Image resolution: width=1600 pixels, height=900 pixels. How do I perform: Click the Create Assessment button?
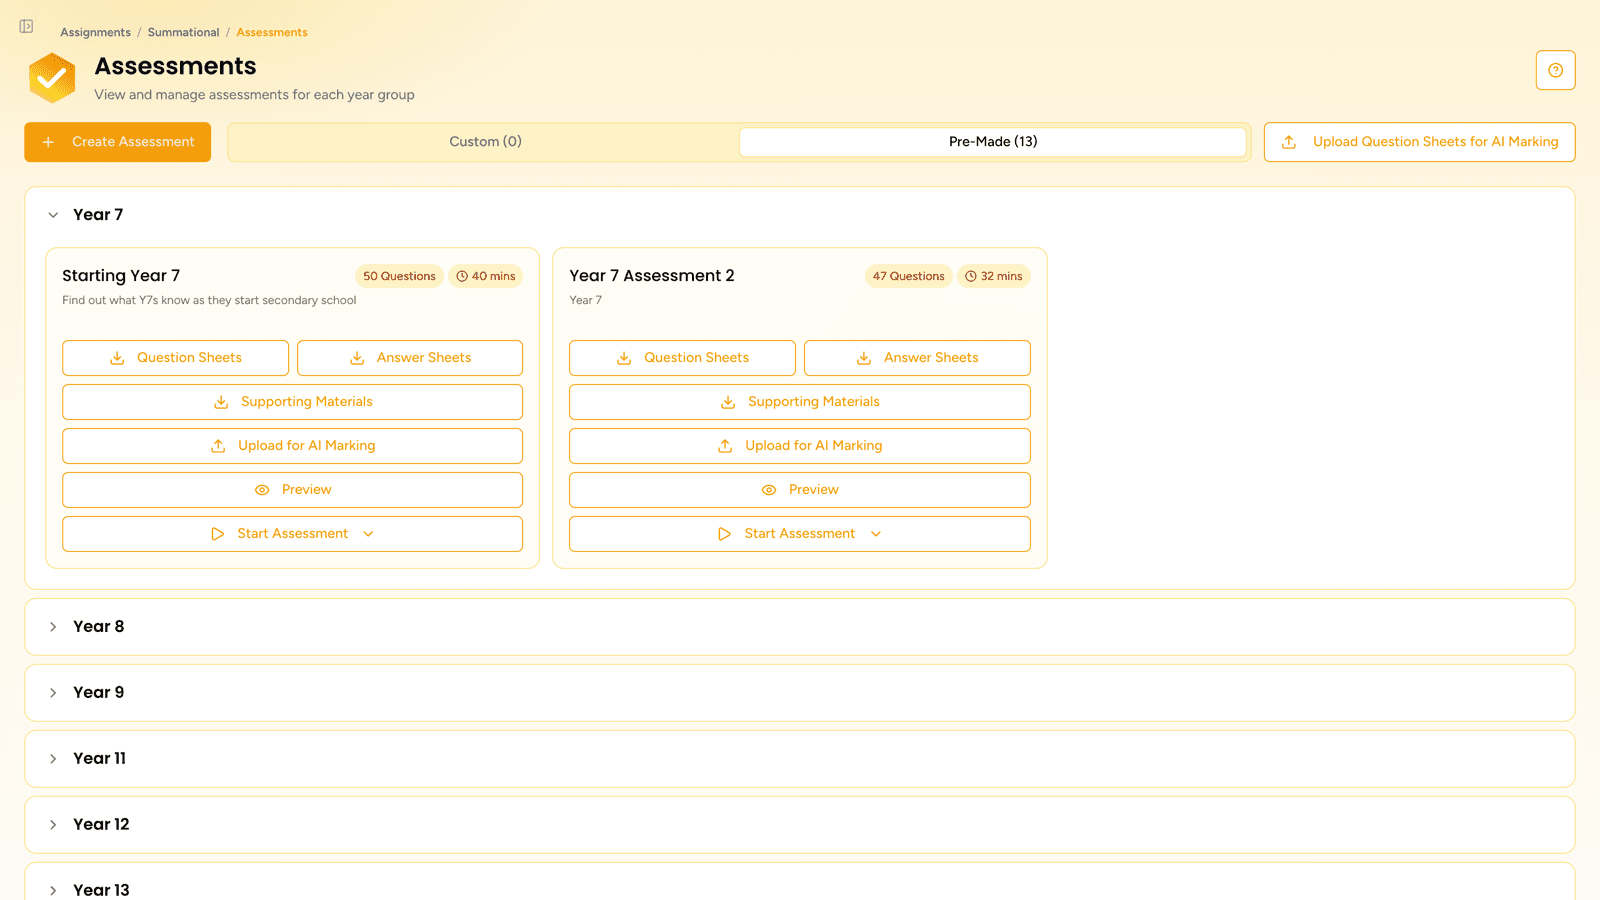tap(117, 142)
